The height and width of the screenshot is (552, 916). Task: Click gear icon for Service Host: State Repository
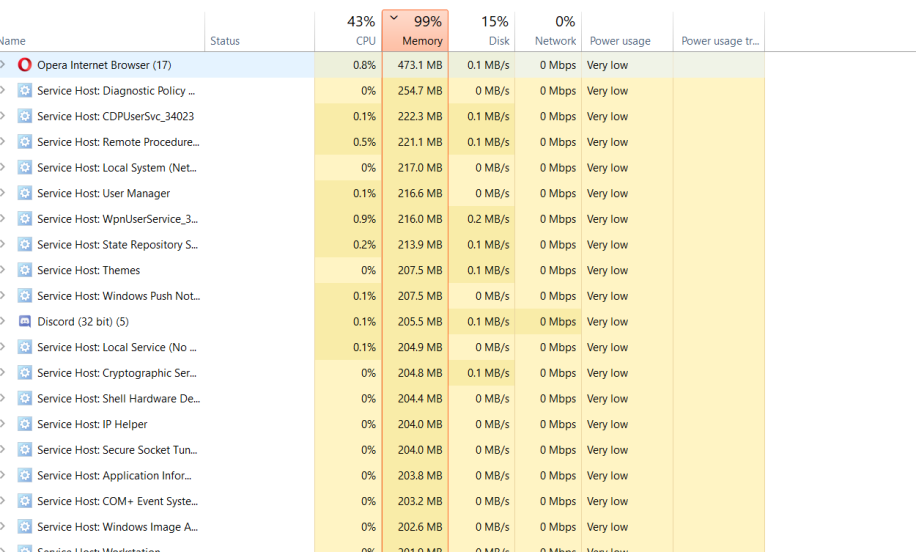point(25,244)
